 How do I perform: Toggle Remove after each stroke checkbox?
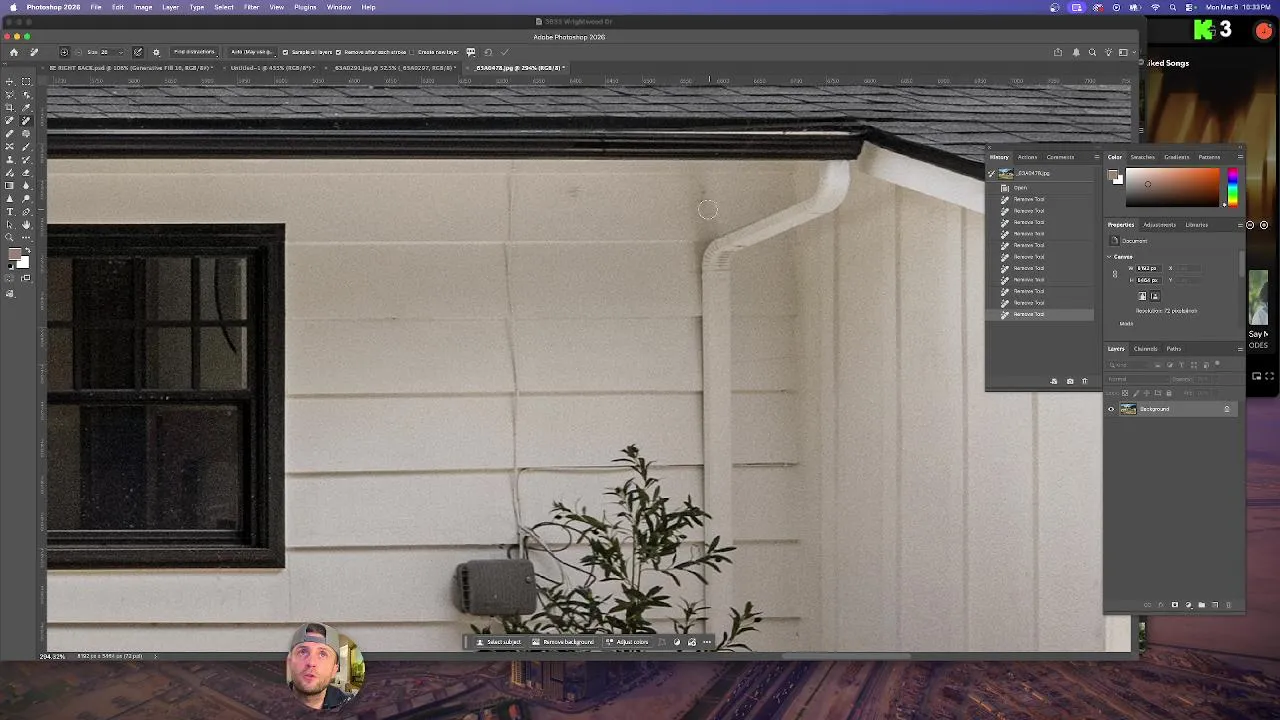(338, 52)
